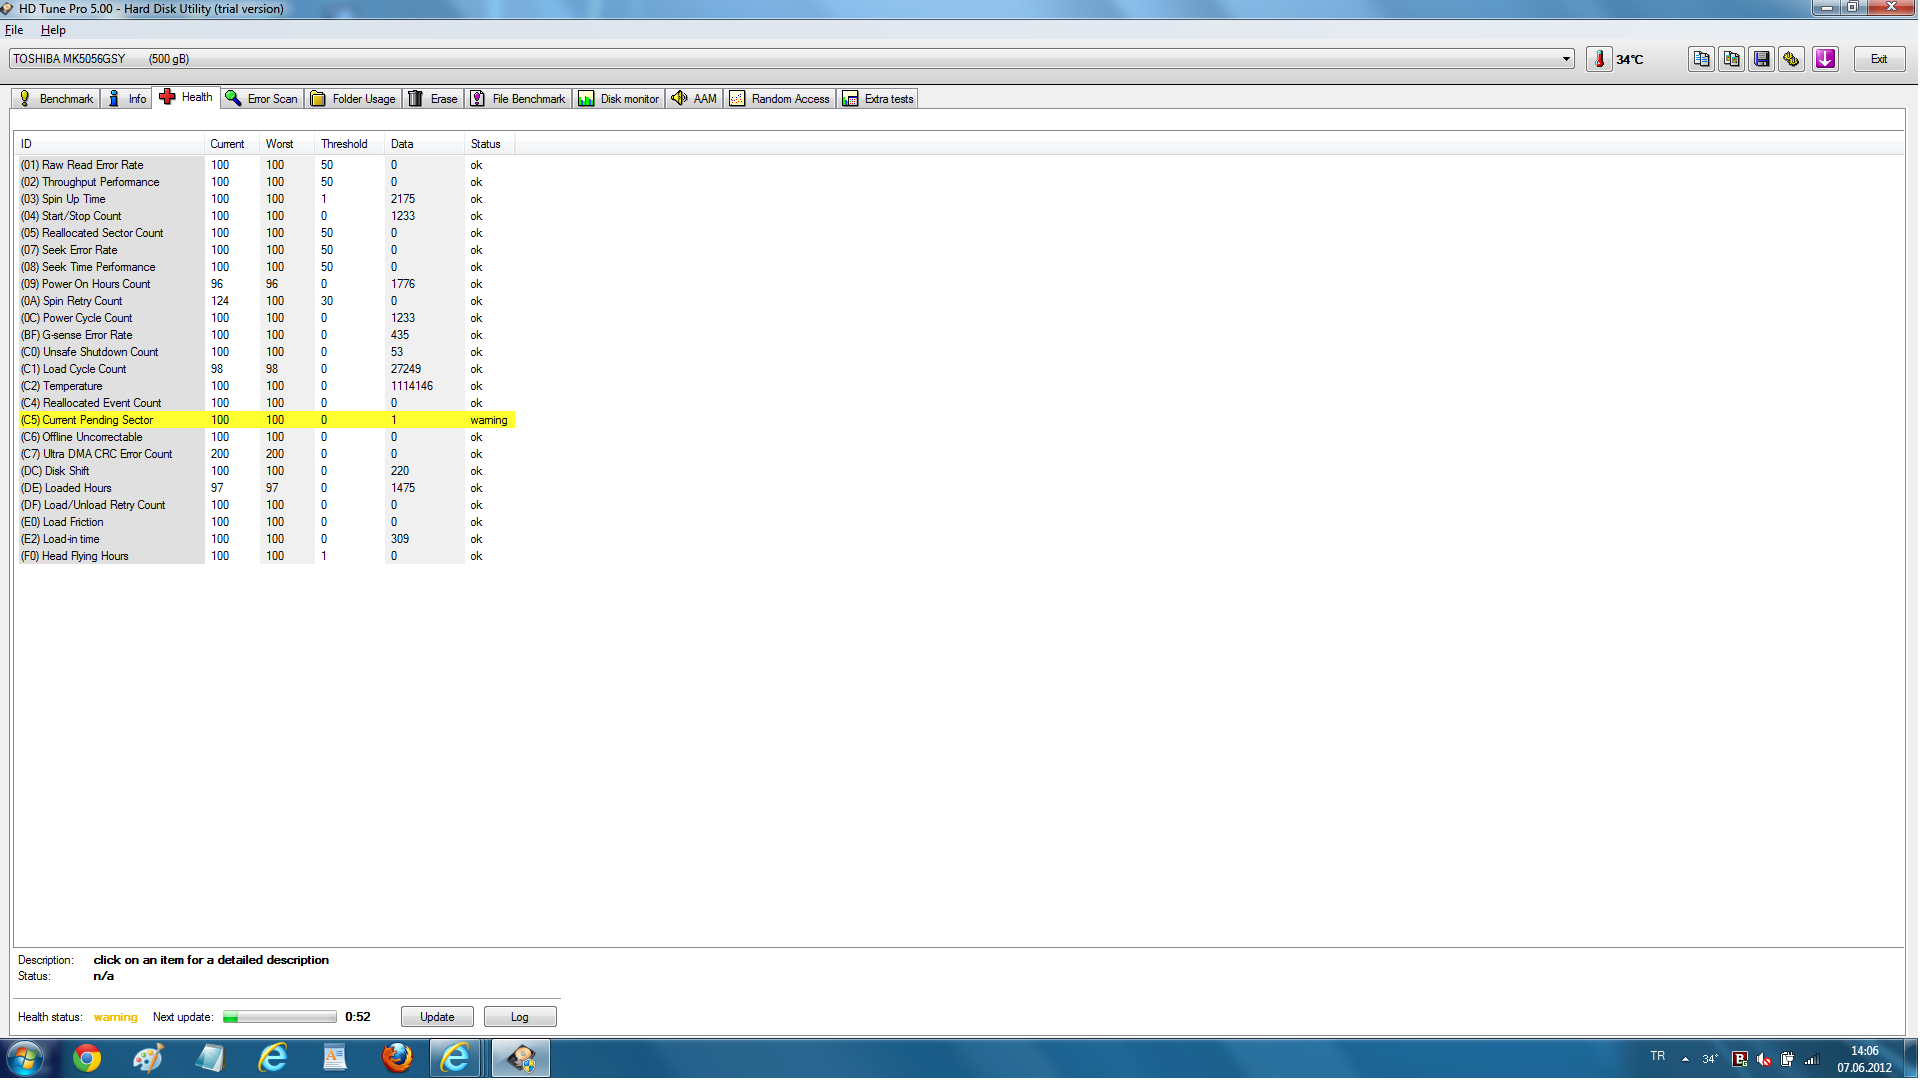This screenshot has height=1080, width=1920.
Task: Select the AAM tool icon
Action: coord(680,98)
